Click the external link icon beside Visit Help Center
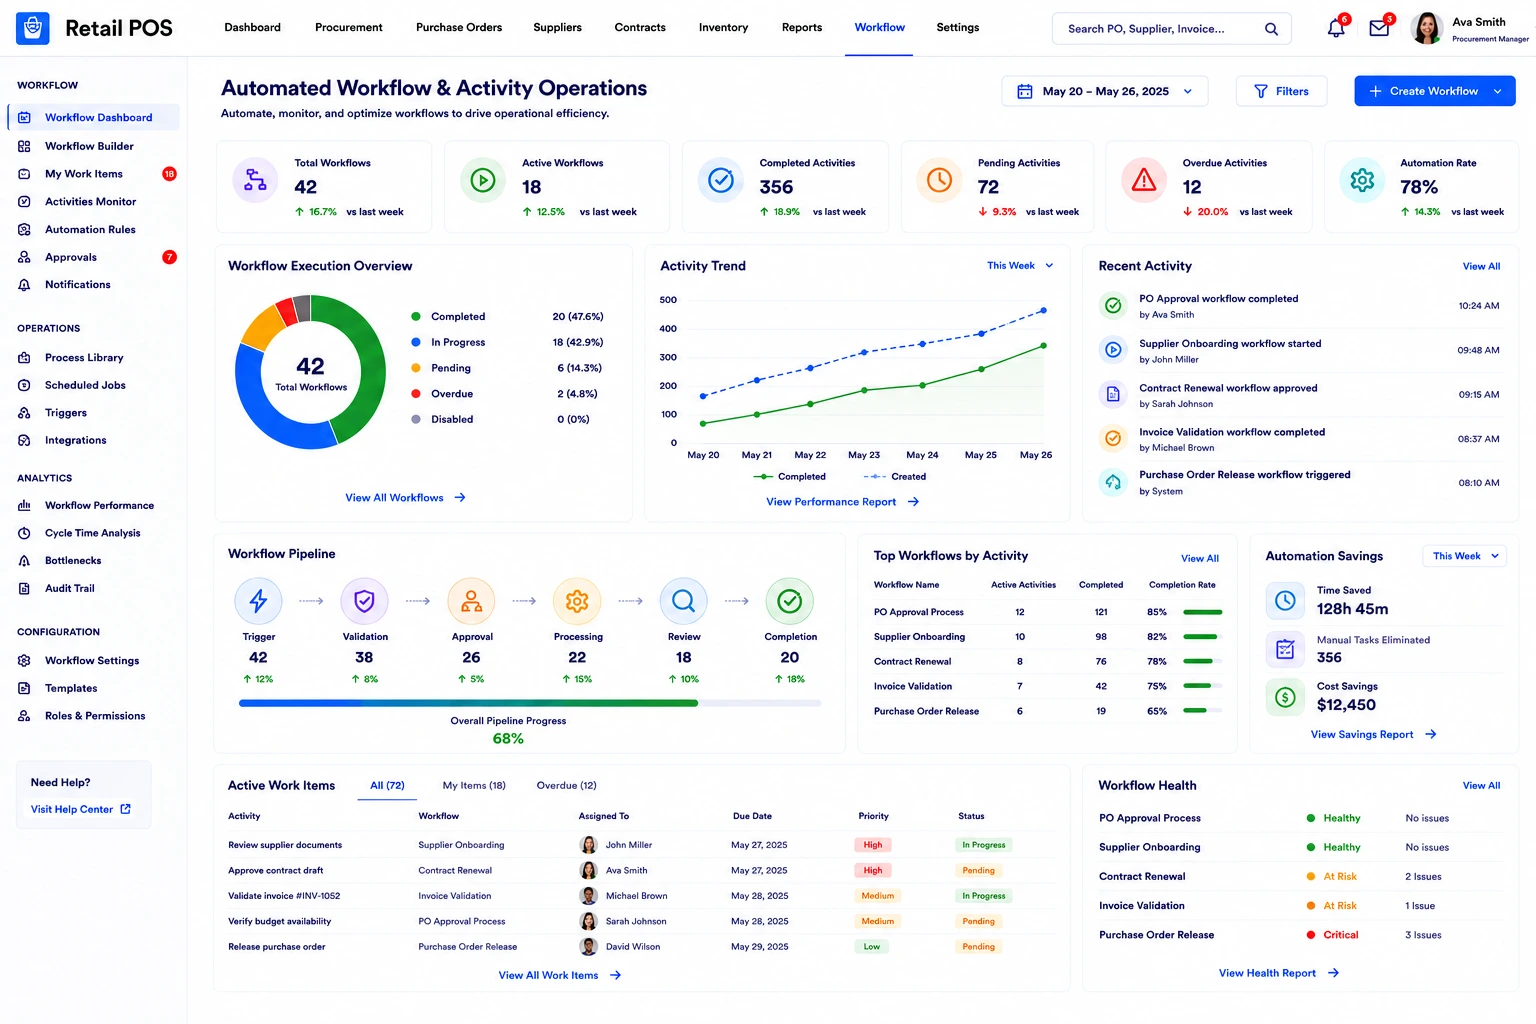 [125, 809]
